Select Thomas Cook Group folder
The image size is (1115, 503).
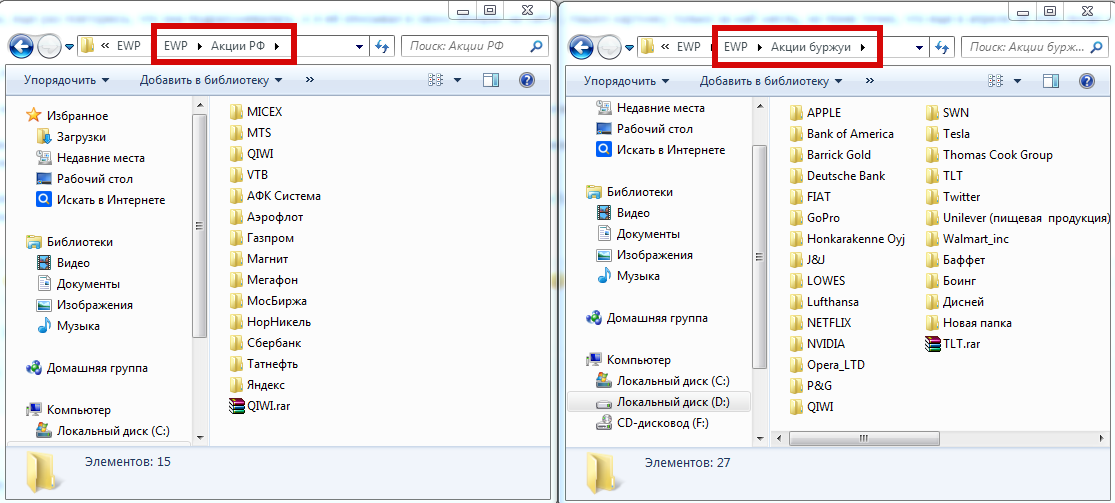[989, 154]
